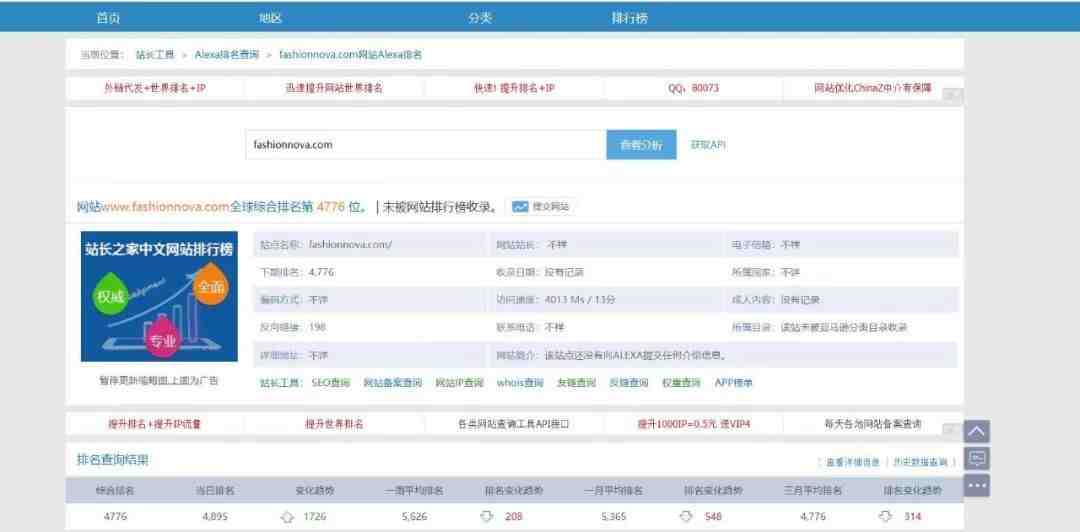Open the feedback message icon on right

tap(976, 458)
